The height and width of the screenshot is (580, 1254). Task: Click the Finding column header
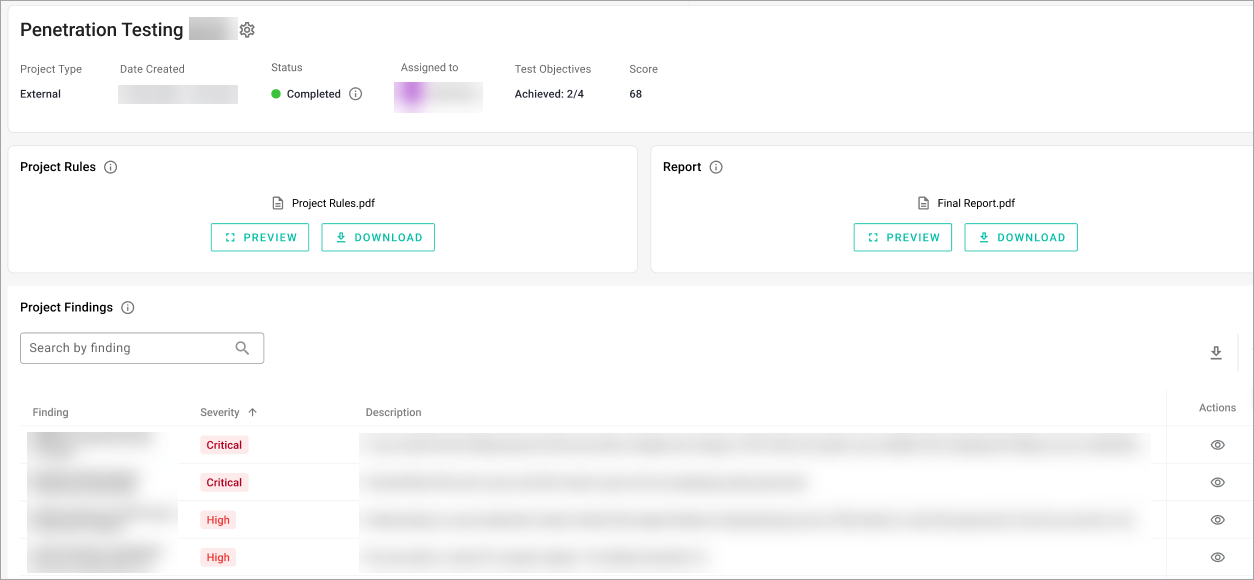click(x=50, y=411)
